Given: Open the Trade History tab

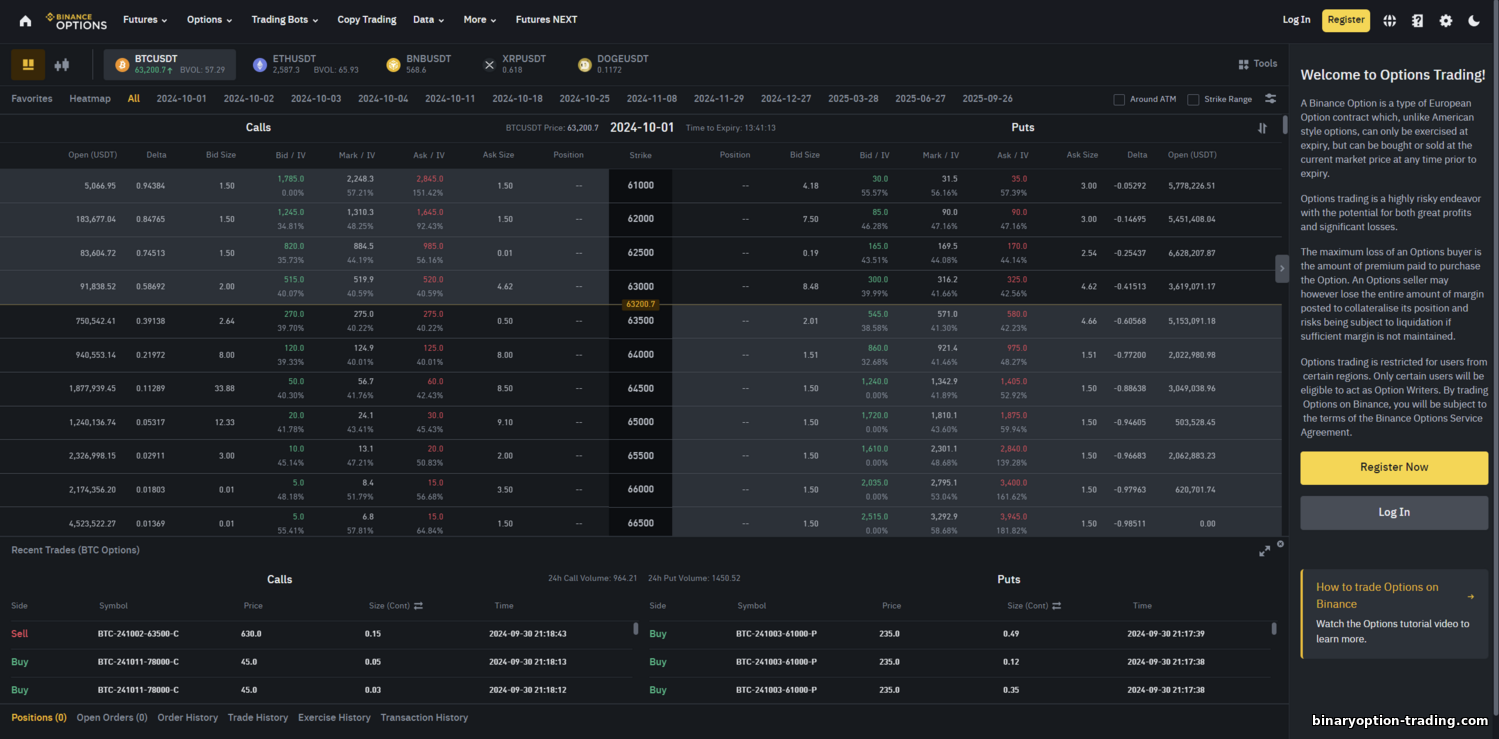Looking at the screenshot, I should [258, 718].
